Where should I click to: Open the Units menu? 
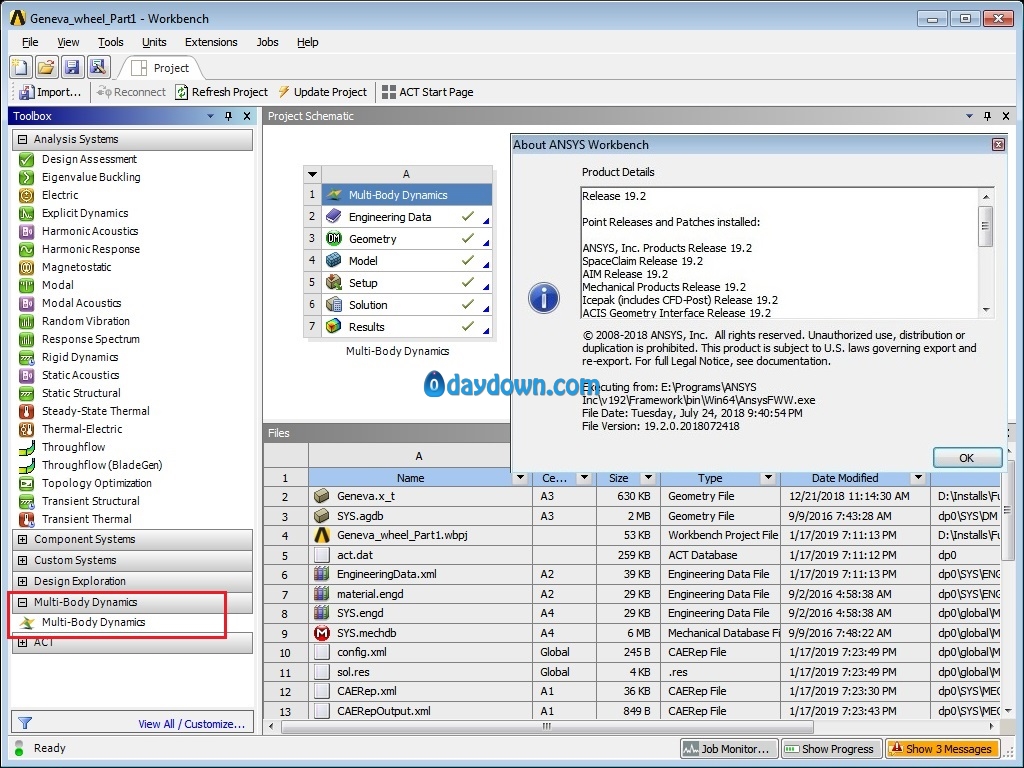point(154,42)
